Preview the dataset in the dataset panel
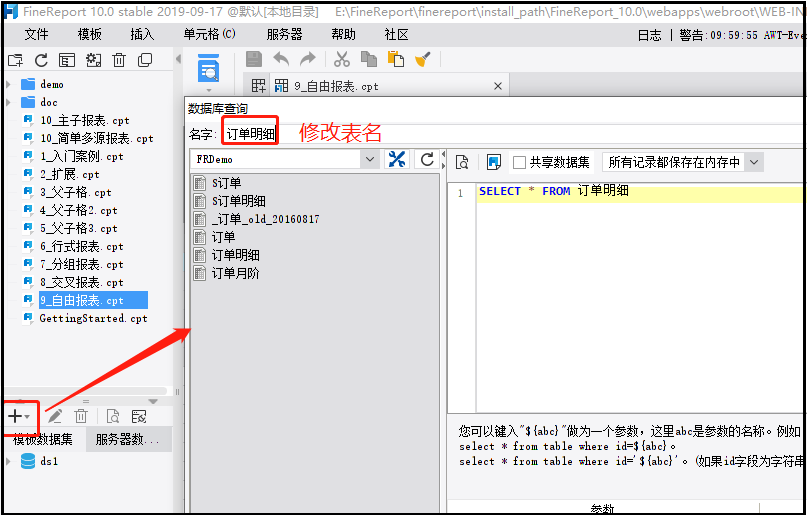The height and width of the screenshot is (515, 807). 113,416
